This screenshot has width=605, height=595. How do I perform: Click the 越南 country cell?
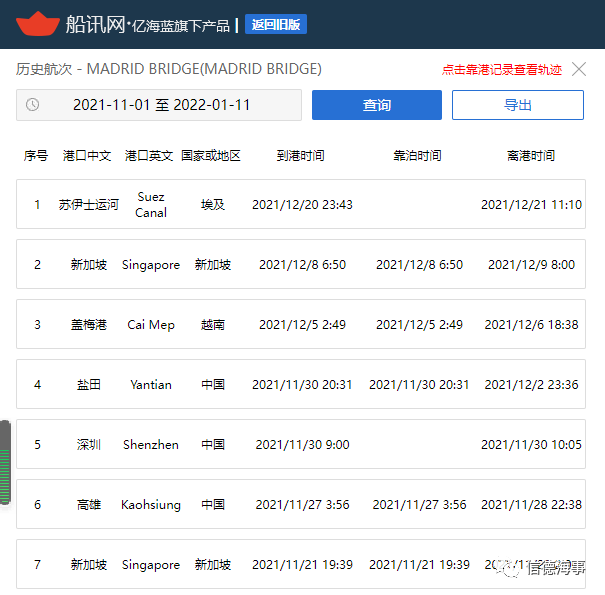(x=213, y=325)
